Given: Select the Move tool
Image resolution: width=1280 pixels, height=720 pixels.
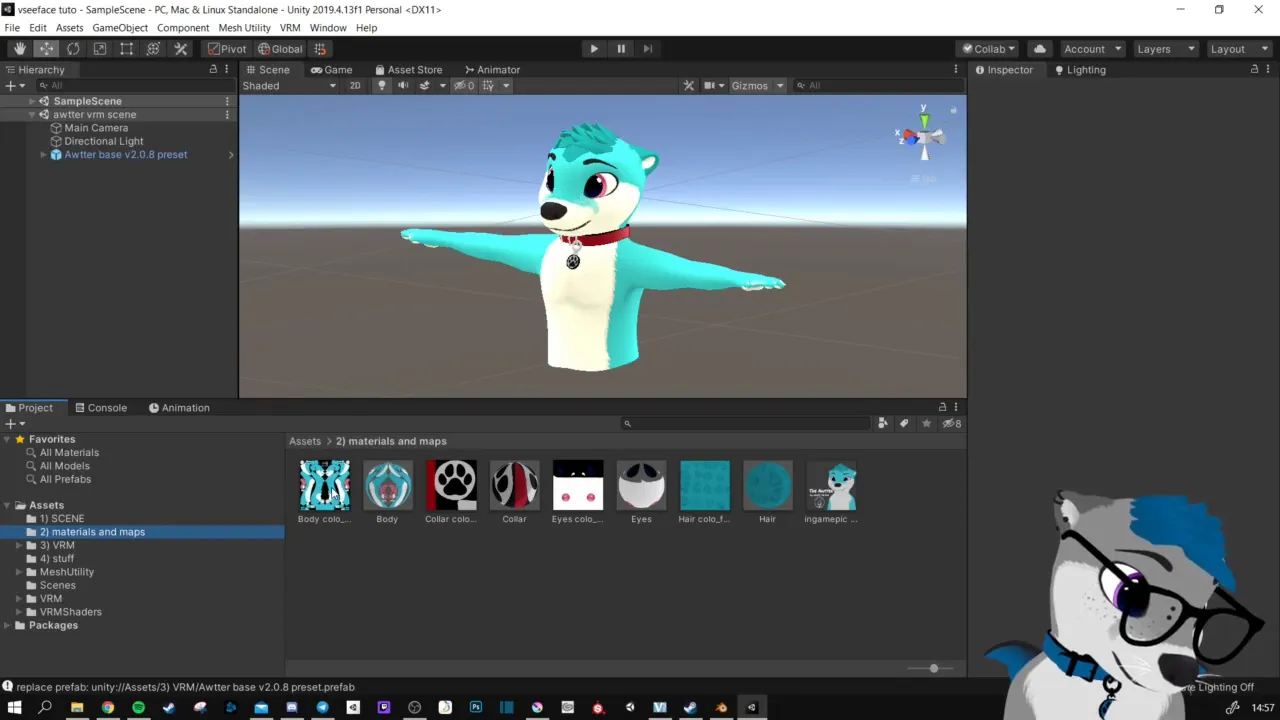Looking at the screenshot, I should click(47, 49).
